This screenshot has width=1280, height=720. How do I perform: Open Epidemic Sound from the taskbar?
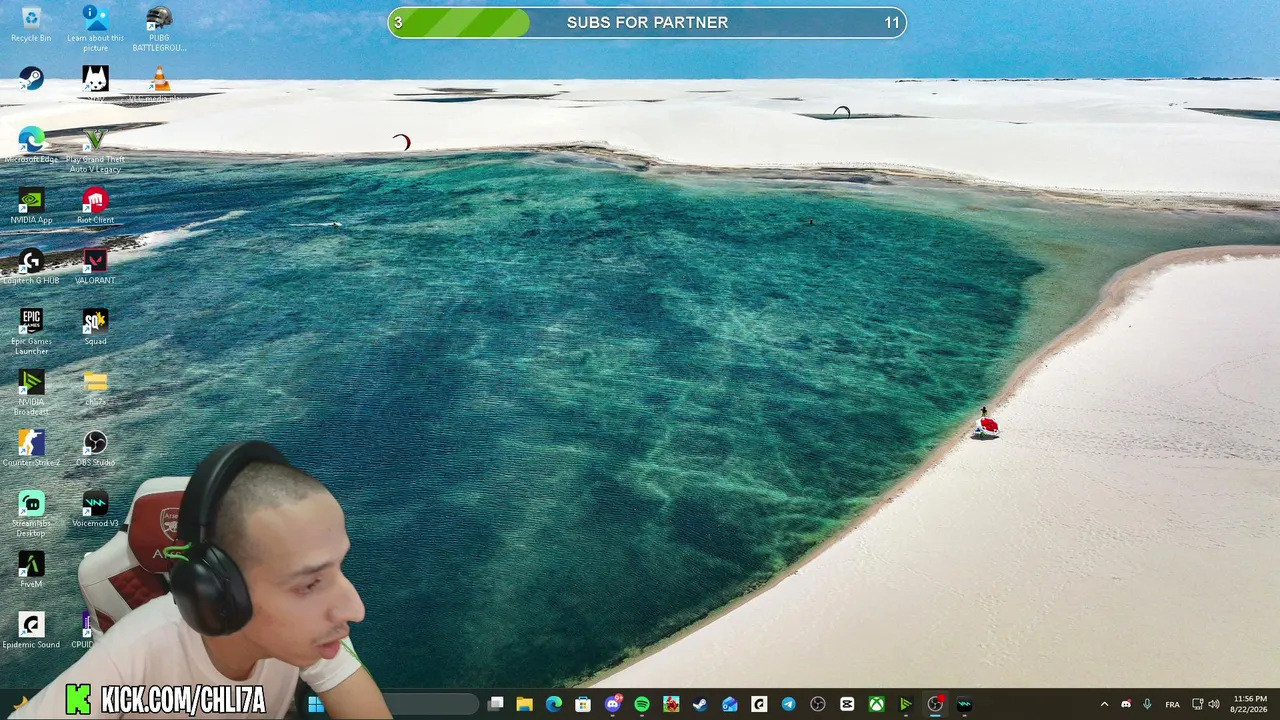759,704
